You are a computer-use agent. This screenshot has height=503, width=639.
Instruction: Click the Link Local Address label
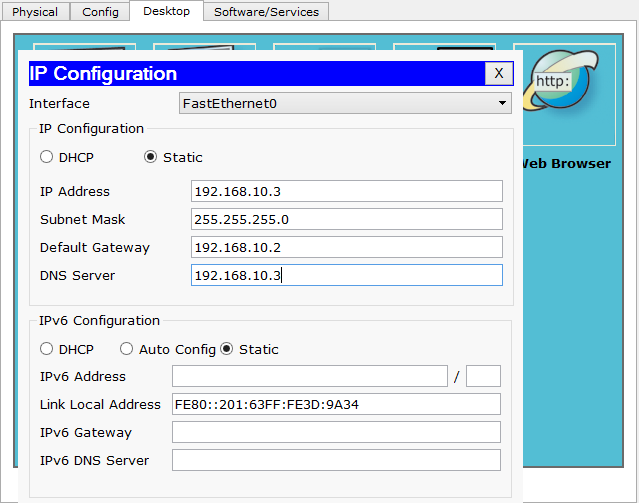[100, 404]
